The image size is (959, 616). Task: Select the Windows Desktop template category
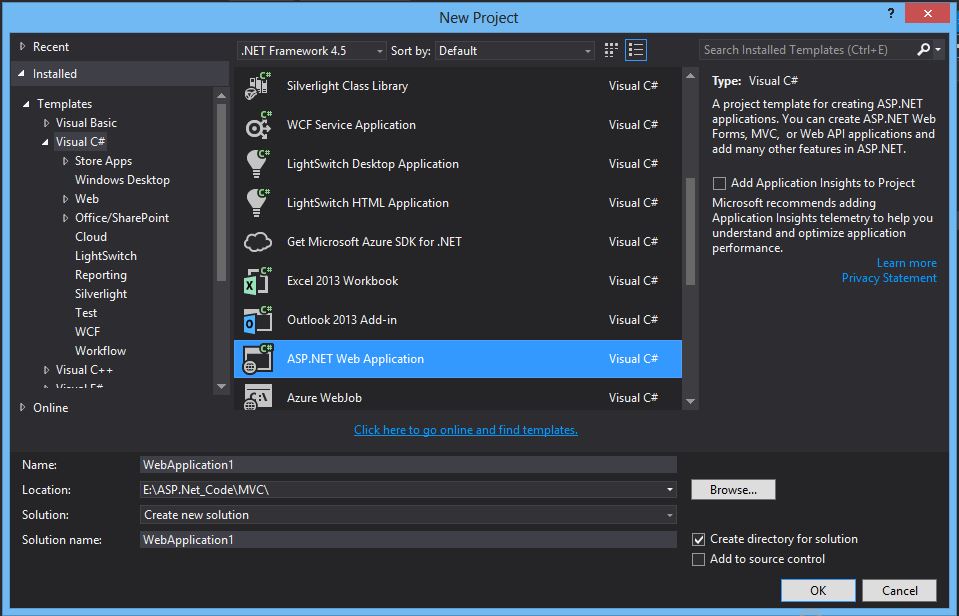[122, 180]
